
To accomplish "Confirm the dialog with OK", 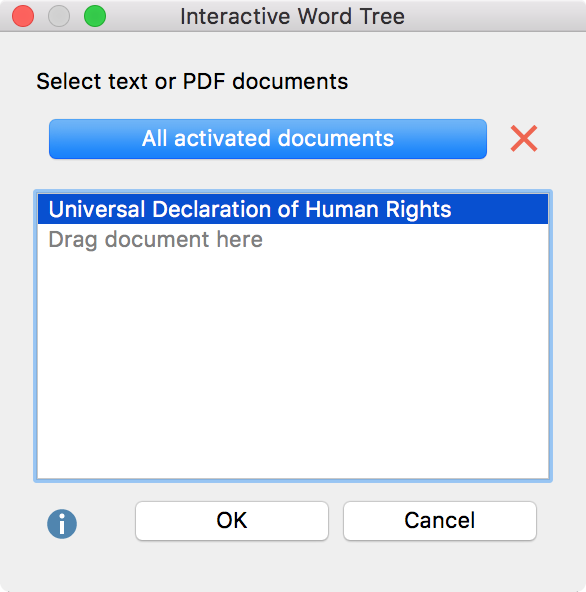I will point(232,521).
